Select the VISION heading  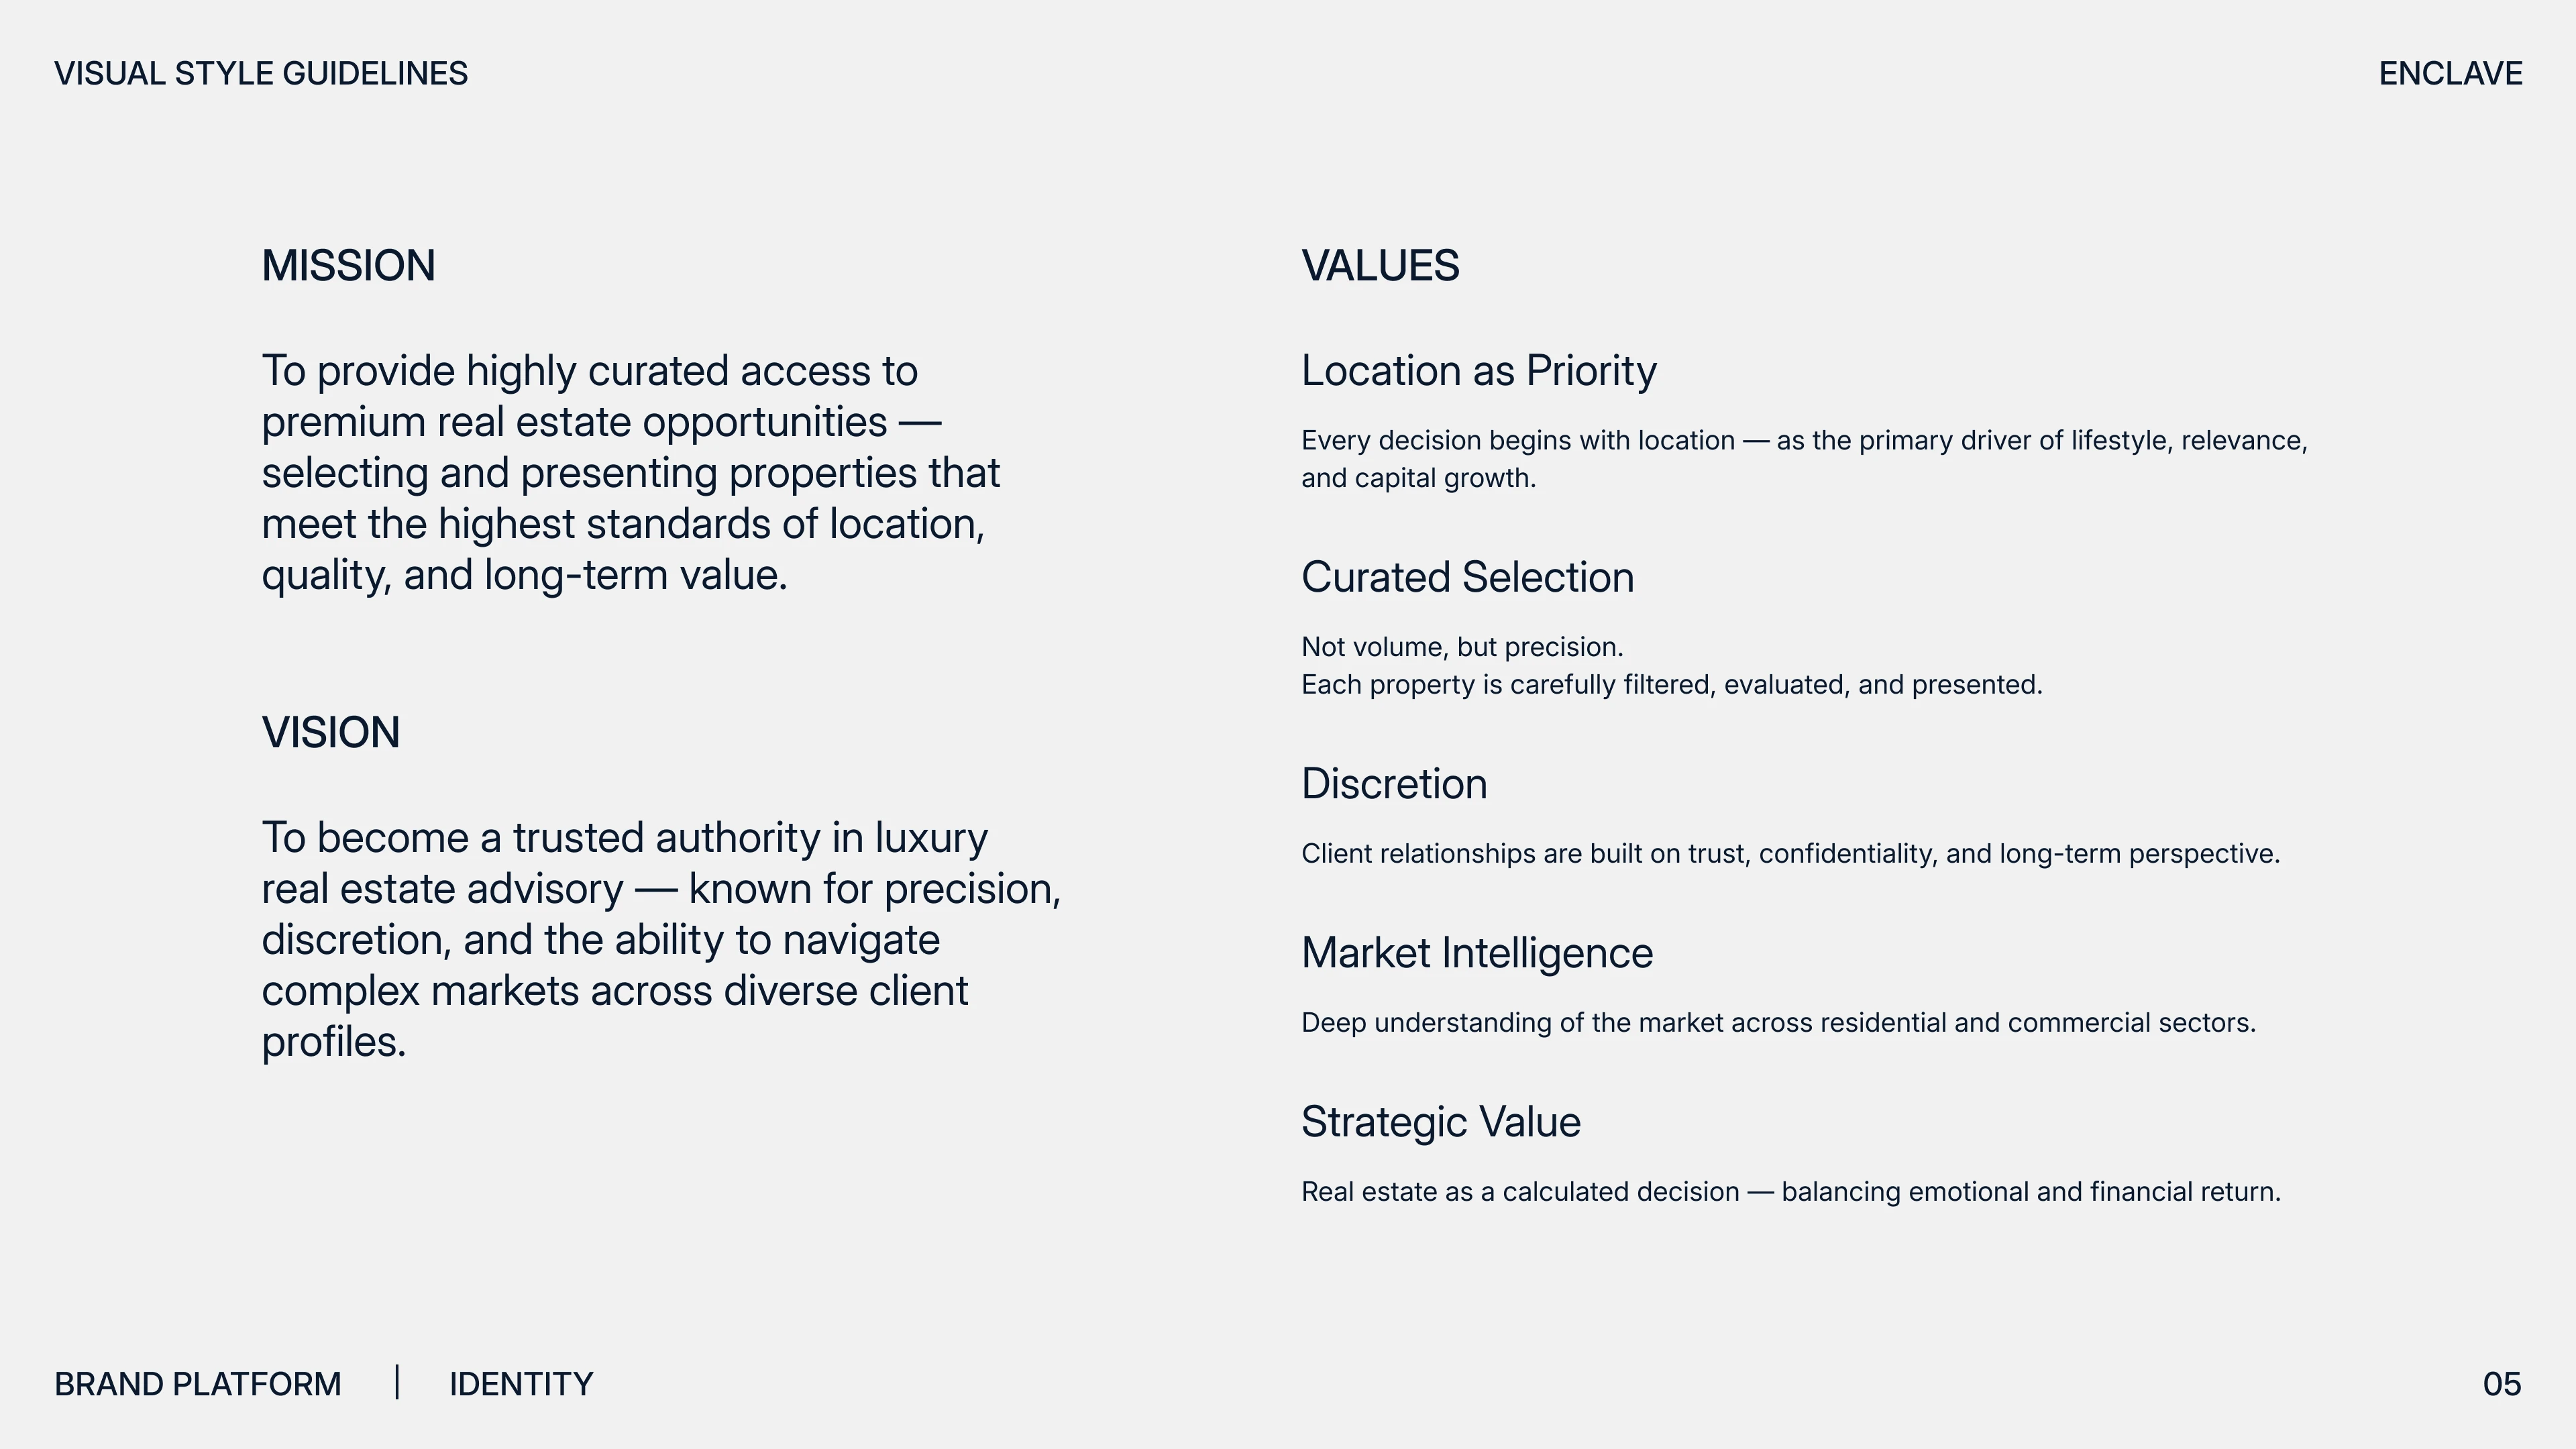pyautogui.click(x=331, y=733)
